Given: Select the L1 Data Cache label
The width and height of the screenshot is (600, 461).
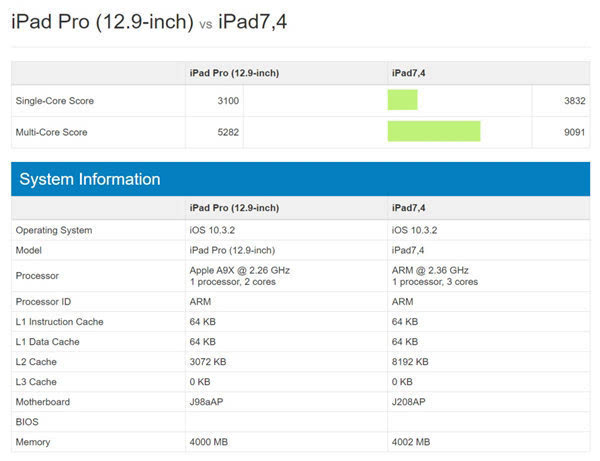Looking at the screenshot, I should [47, 342].
